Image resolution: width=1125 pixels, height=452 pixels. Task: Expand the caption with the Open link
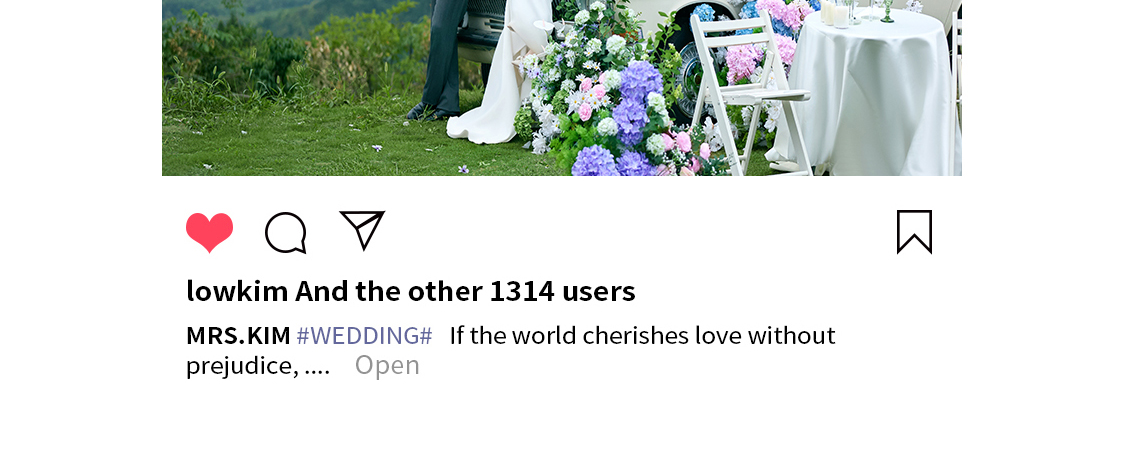[387, 365]
